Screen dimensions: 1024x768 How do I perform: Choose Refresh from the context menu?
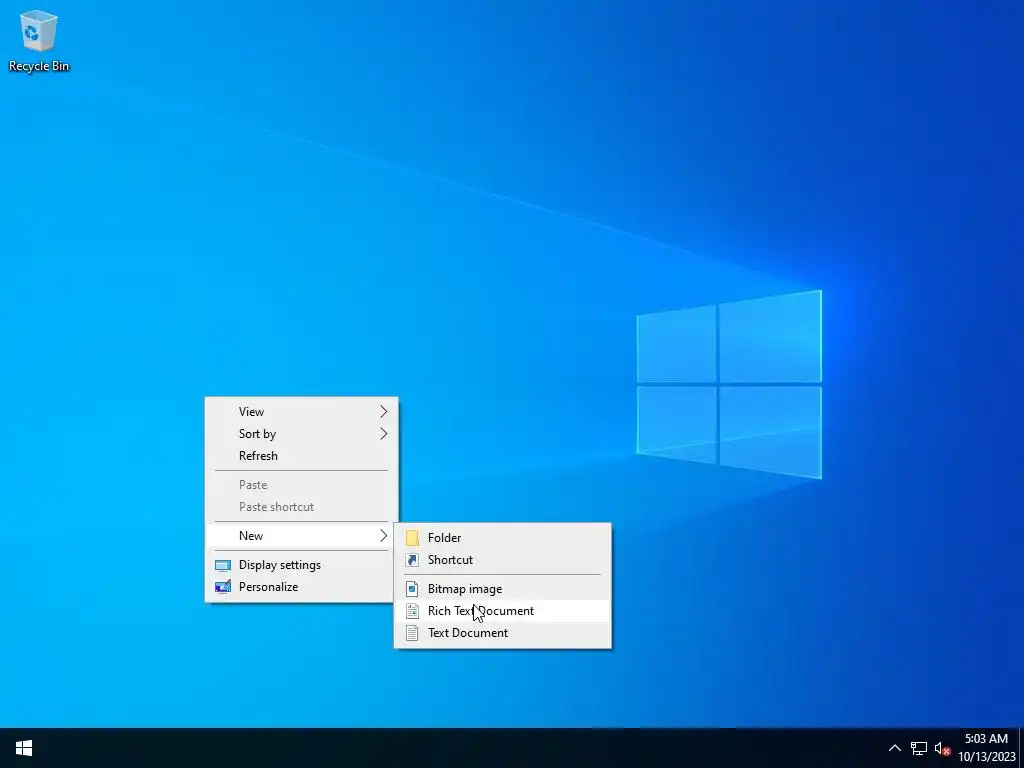pos(301,456)
